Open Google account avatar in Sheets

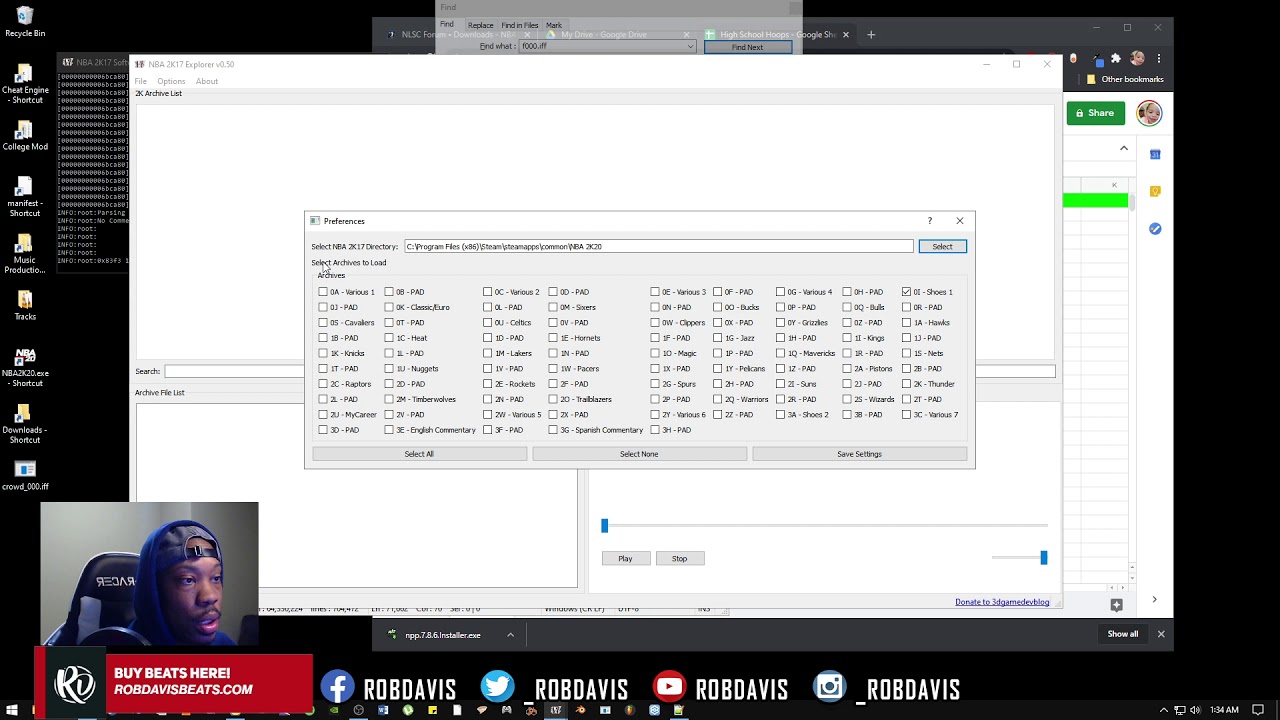[1149, 113]
